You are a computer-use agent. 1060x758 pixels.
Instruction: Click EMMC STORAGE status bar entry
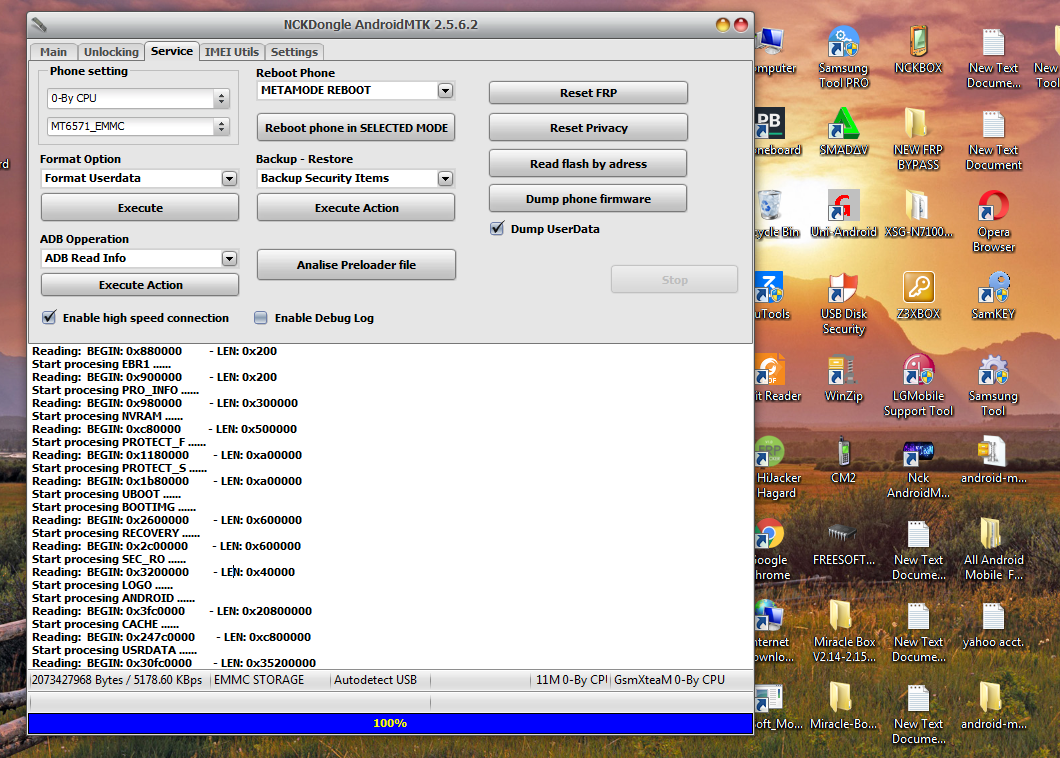pyautogui.click(x=259, y=680)
